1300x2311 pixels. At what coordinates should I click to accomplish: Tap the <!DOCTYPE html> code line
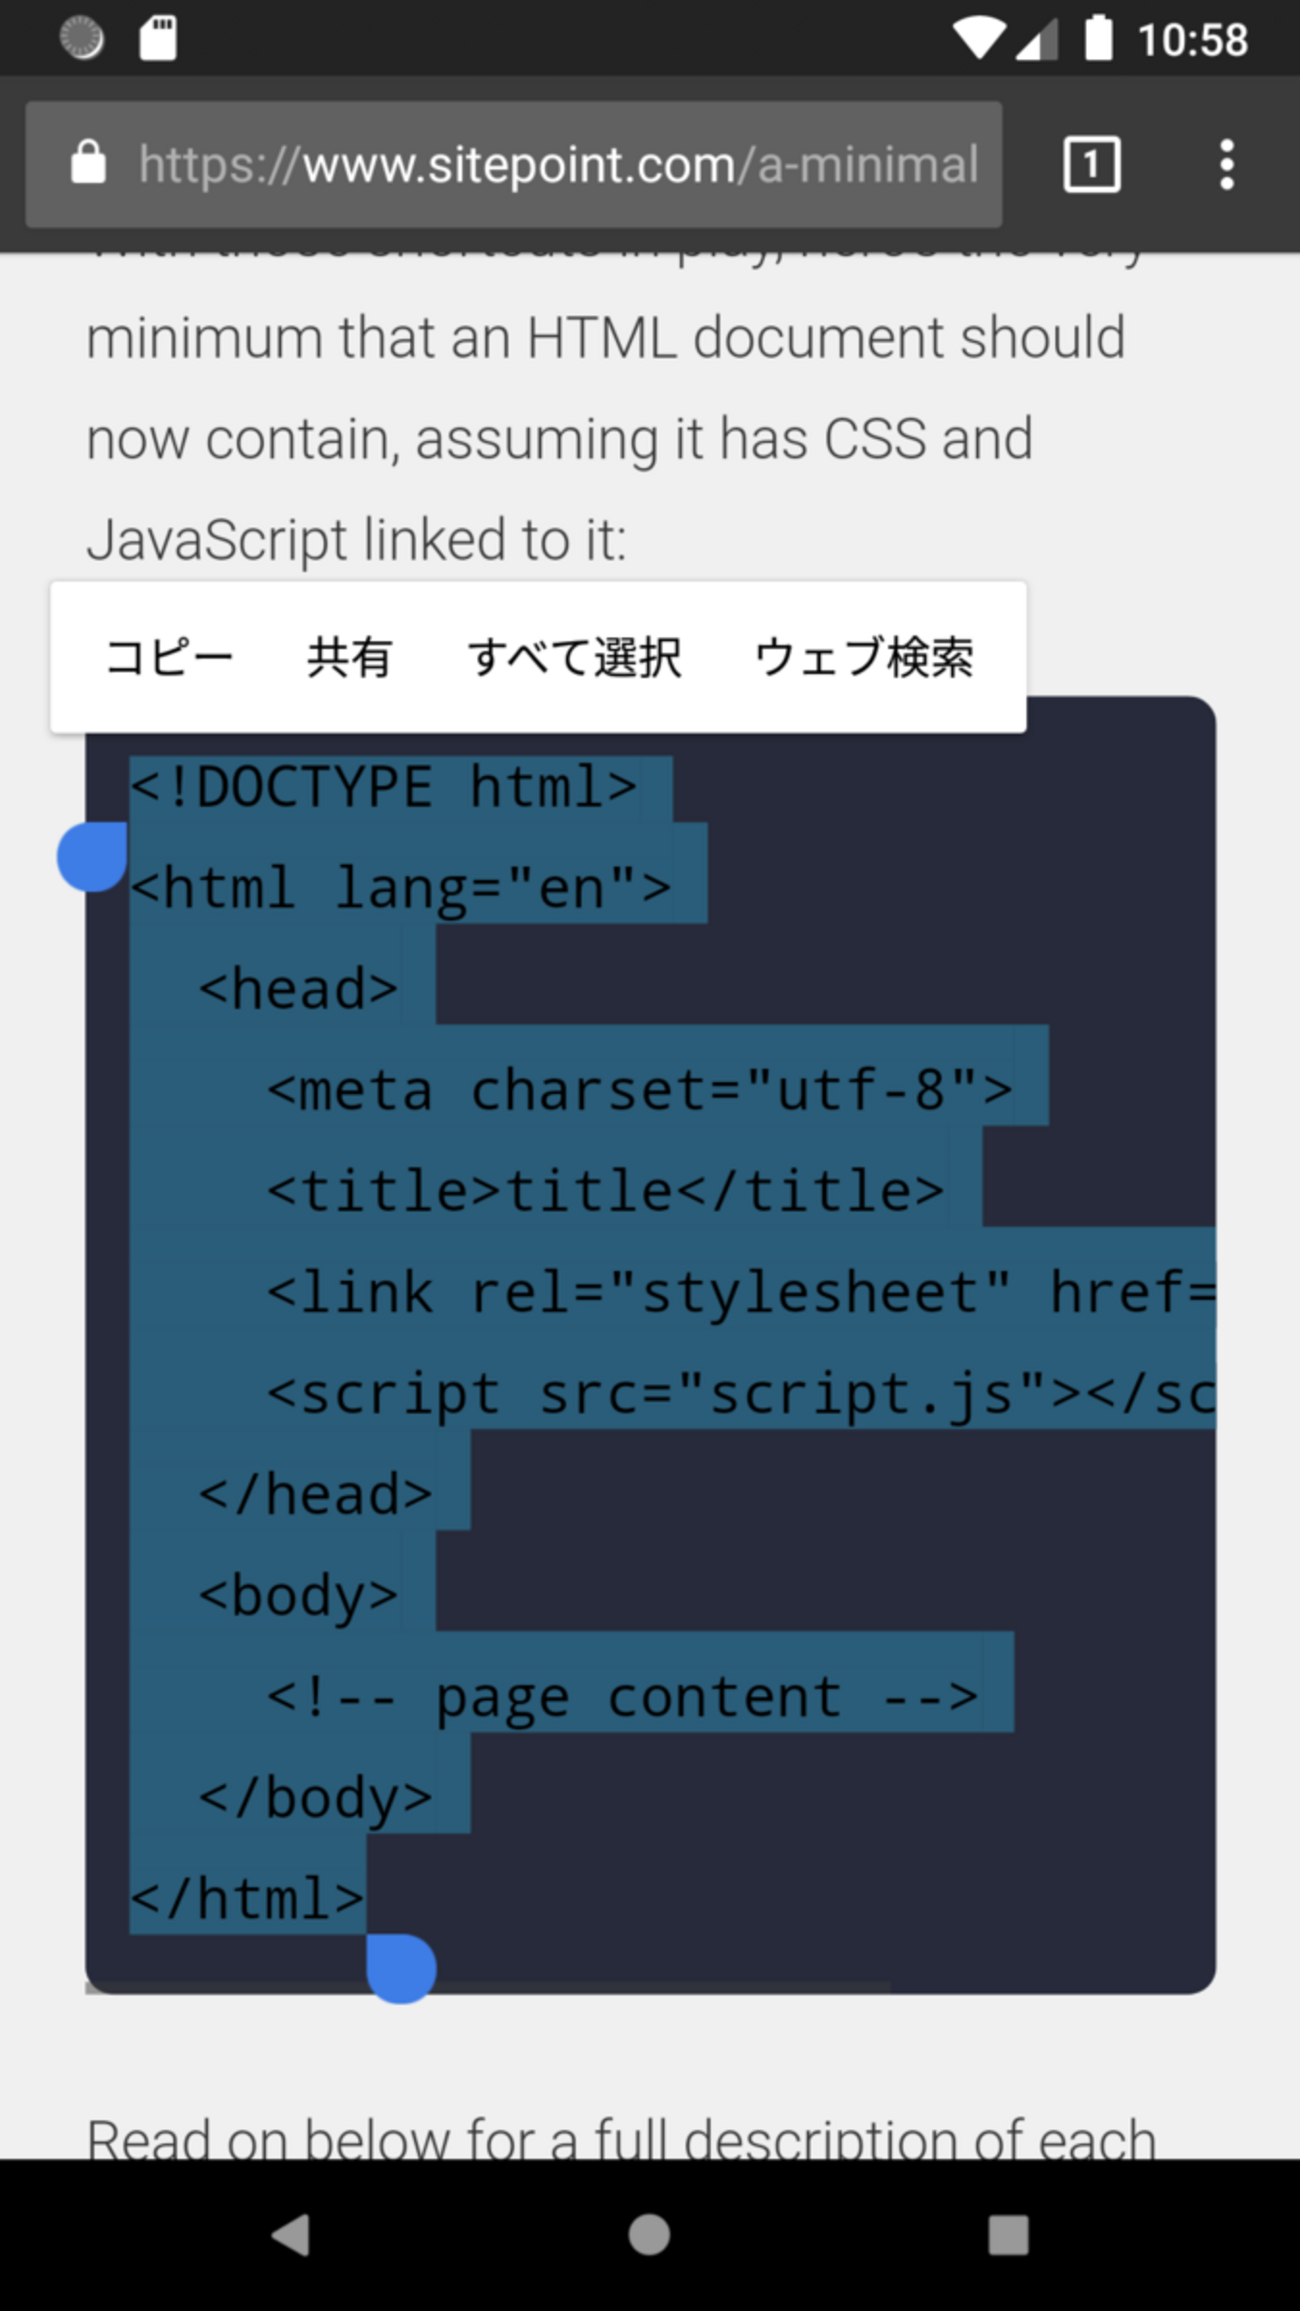pos(384,787)
